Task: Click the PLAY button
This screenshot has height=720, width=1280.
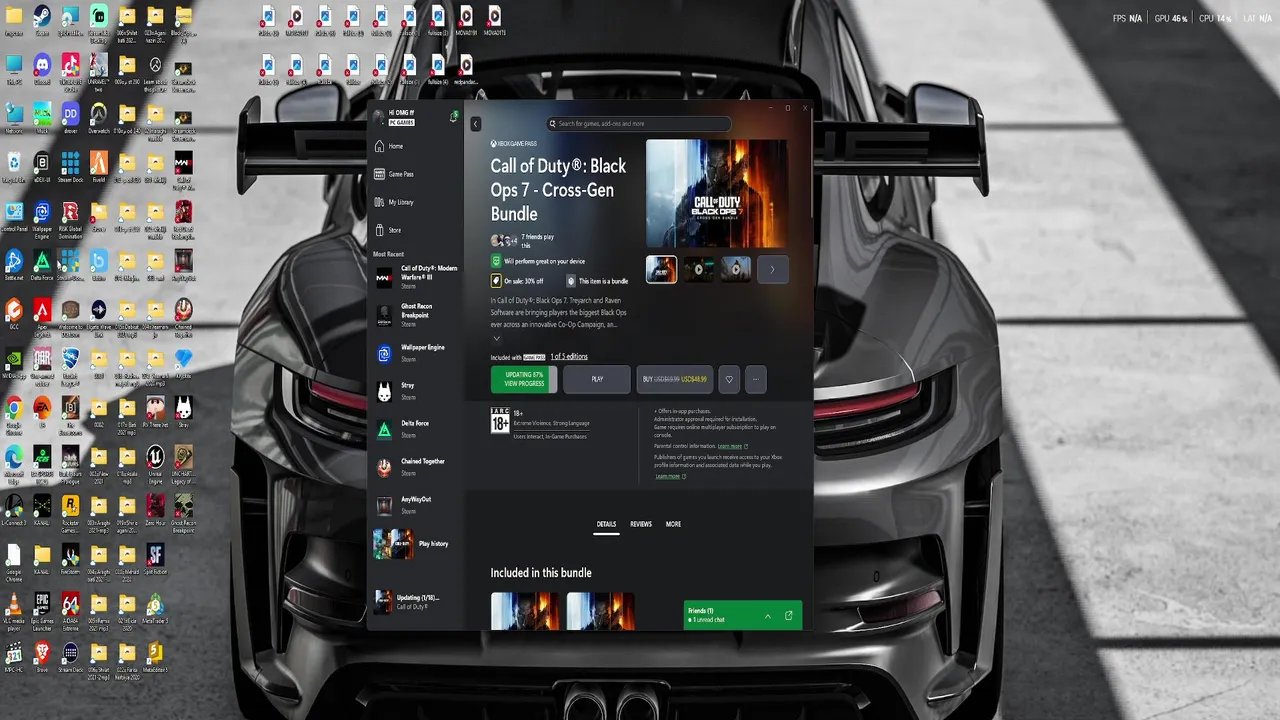Action: [597, 379]
